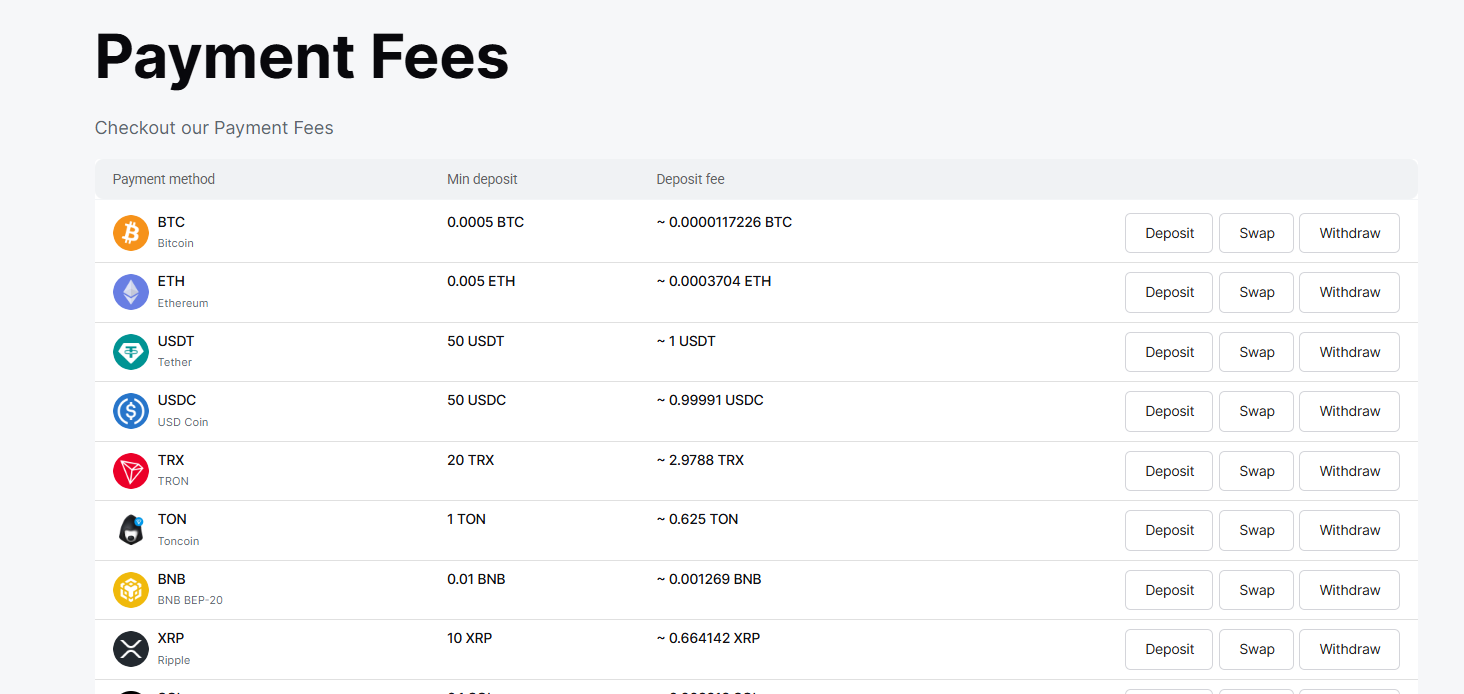1464x694 pixels.
Task: Choose Swap in the USDT row
Action: [1256, 352]
